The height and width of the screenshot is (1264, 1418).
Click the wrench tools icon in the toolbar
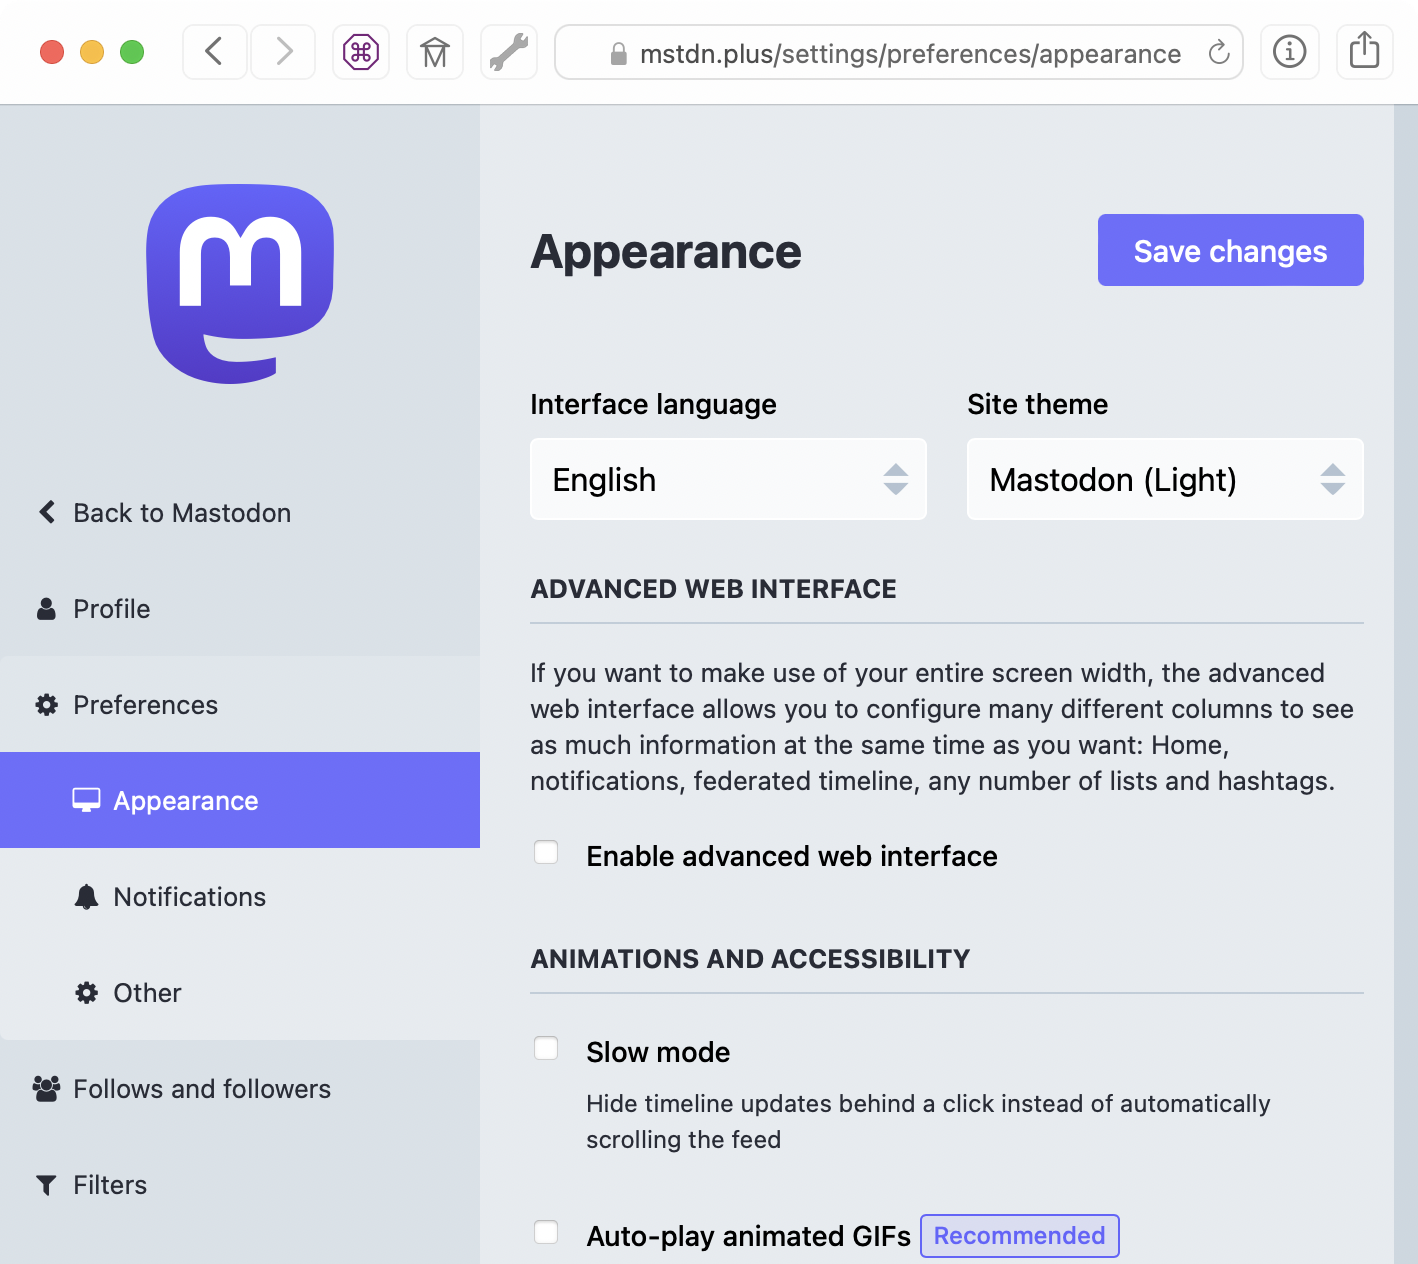tap(509, 52)
